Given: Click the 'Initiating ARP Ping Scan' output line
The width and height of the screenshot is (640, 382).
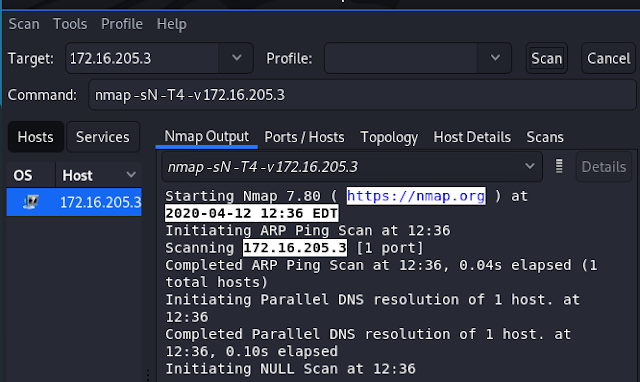Looking at the screenshot, I should 307,231.
